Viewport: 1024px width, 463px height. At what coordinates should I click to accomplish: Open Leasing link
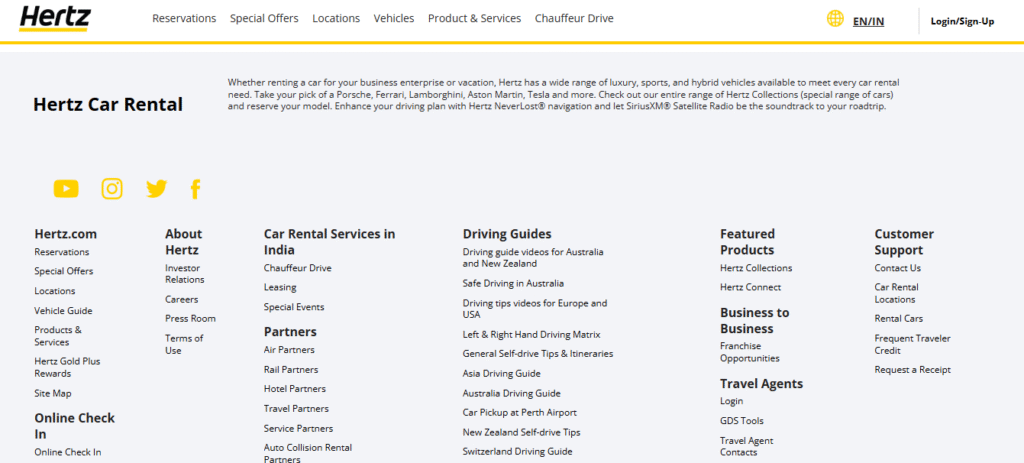click(280, 287)
